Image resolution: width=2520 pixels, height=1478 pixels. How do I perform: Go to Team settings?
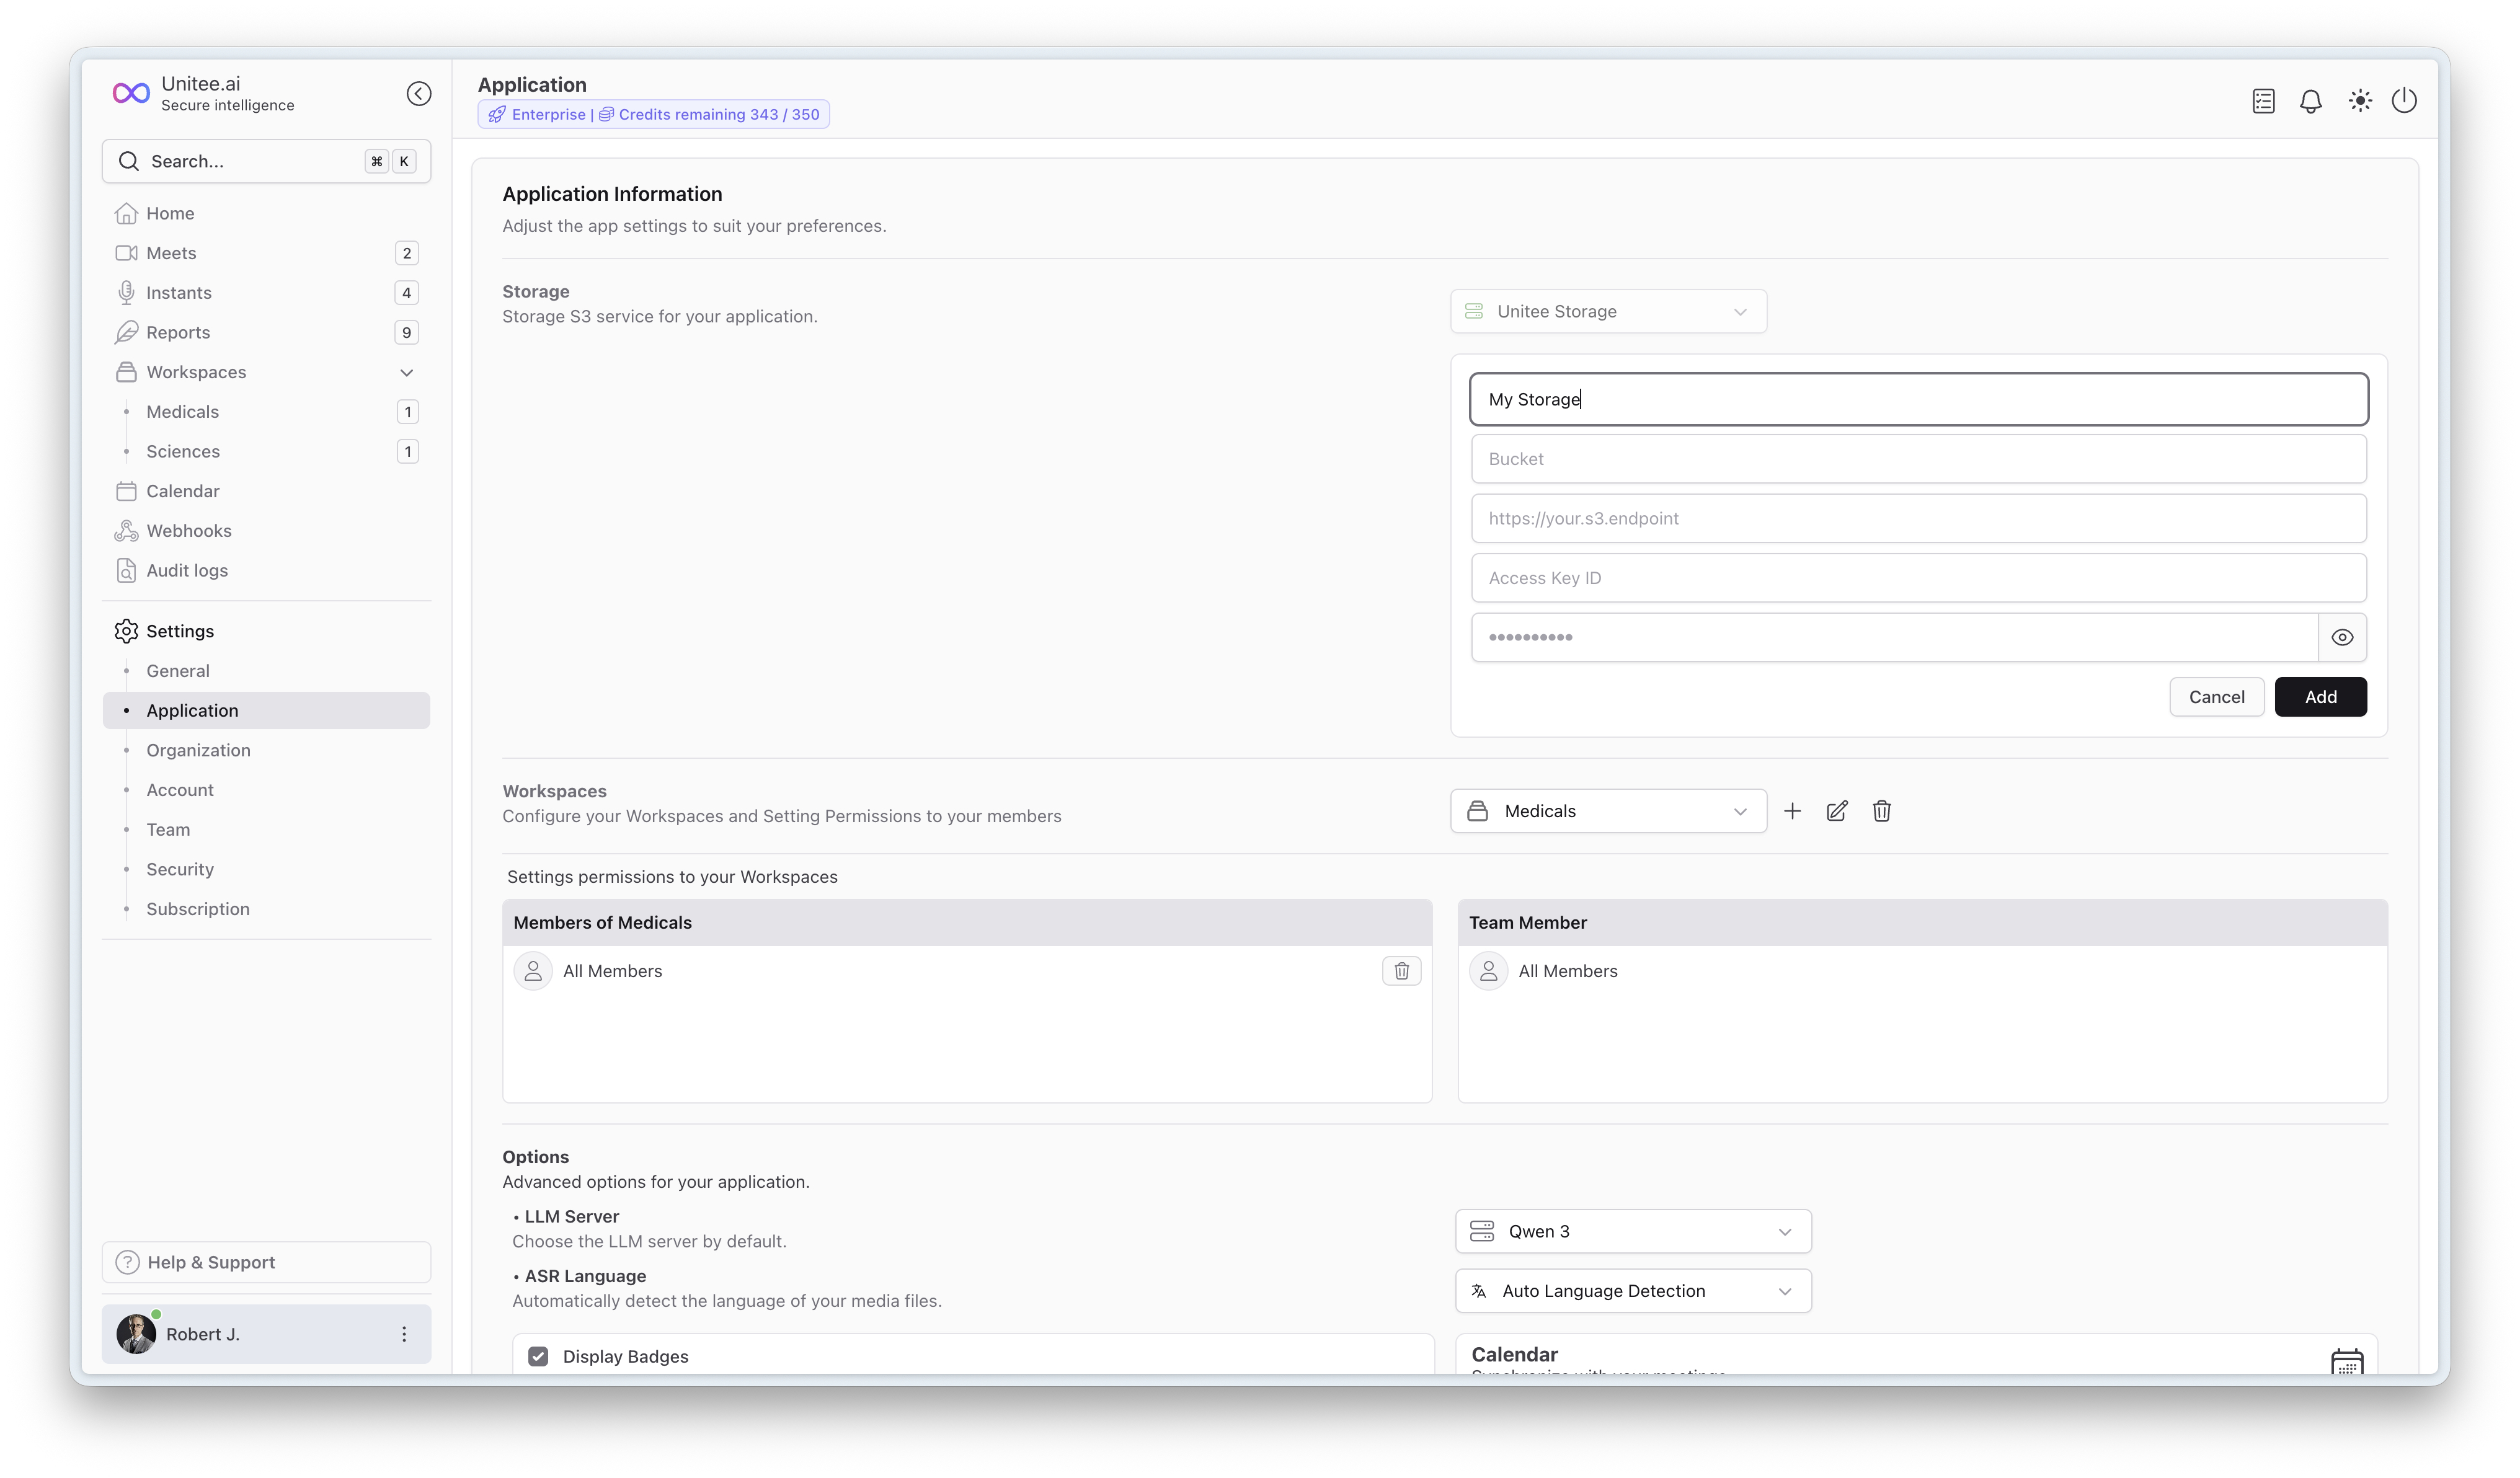click(266, 830)
